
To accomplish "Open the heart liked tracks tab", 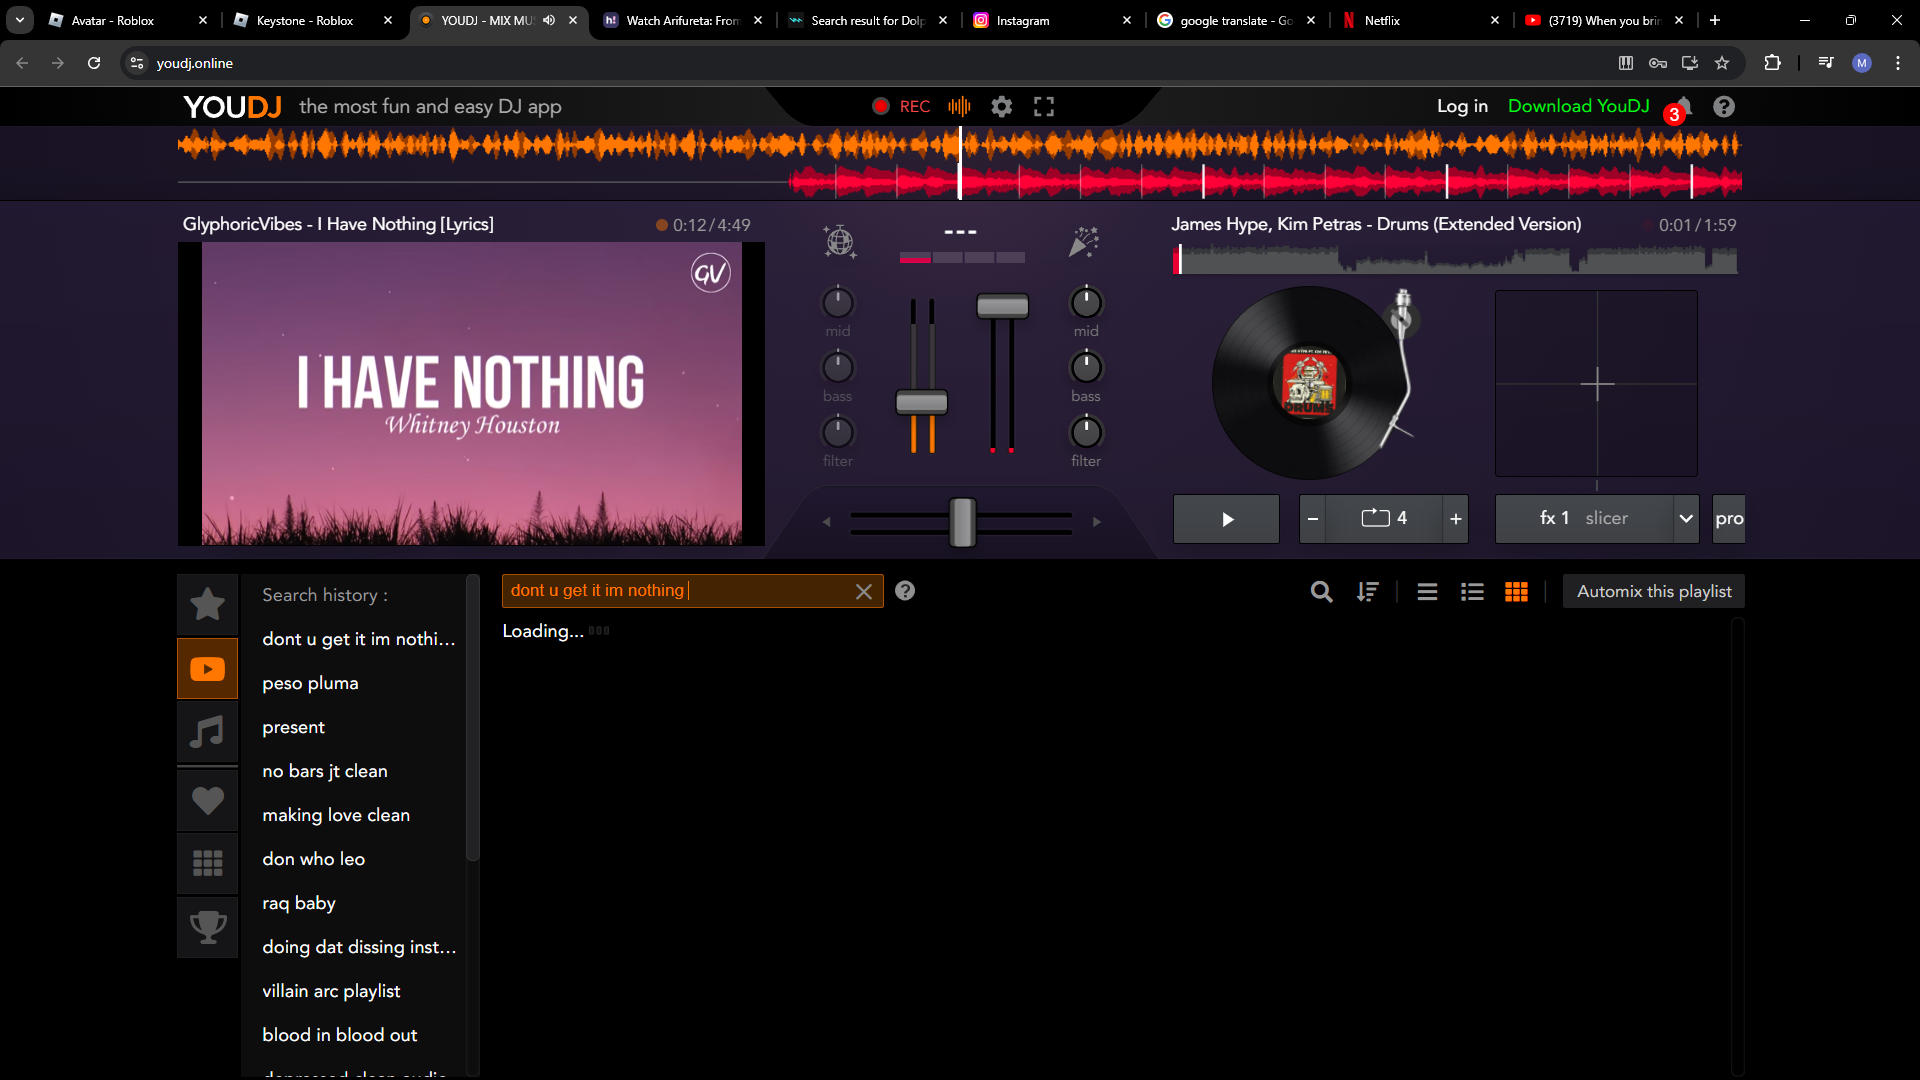I will click(x=208, y=800).
